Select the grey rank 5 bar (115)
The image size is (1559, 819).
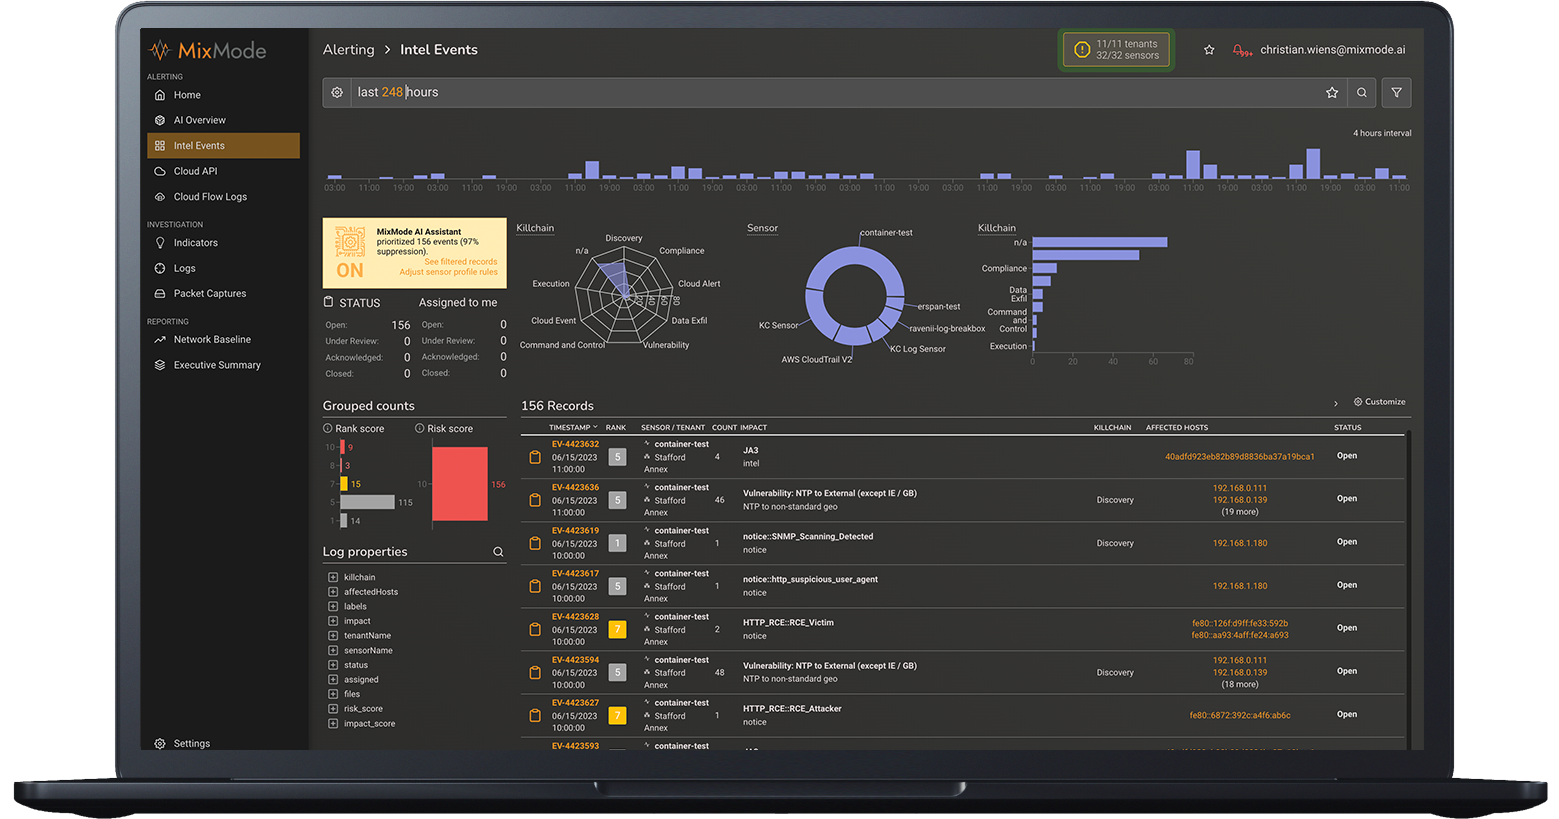pos(367,502)
